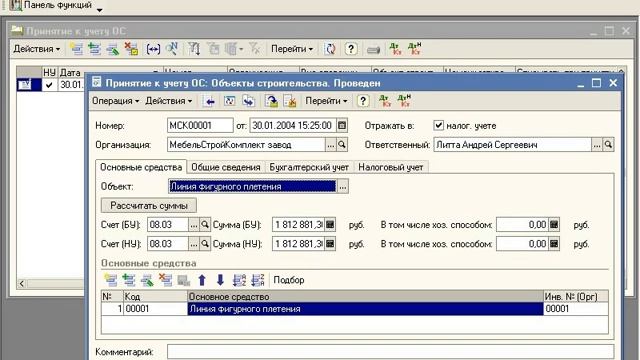
Task: Click ellipsis selector for Ответственный field
Action: [597, 144]
